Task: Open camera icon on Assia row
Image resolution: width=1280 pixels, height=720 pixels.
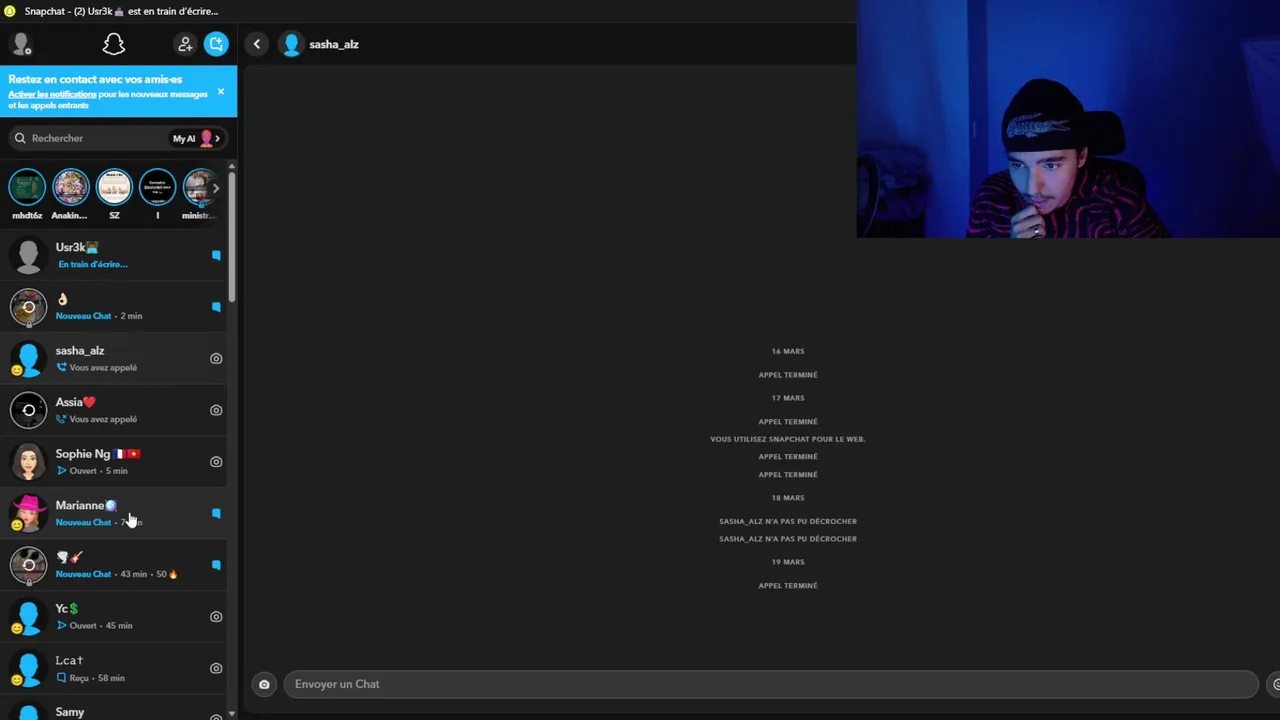Action: click(x=216, y=410)
